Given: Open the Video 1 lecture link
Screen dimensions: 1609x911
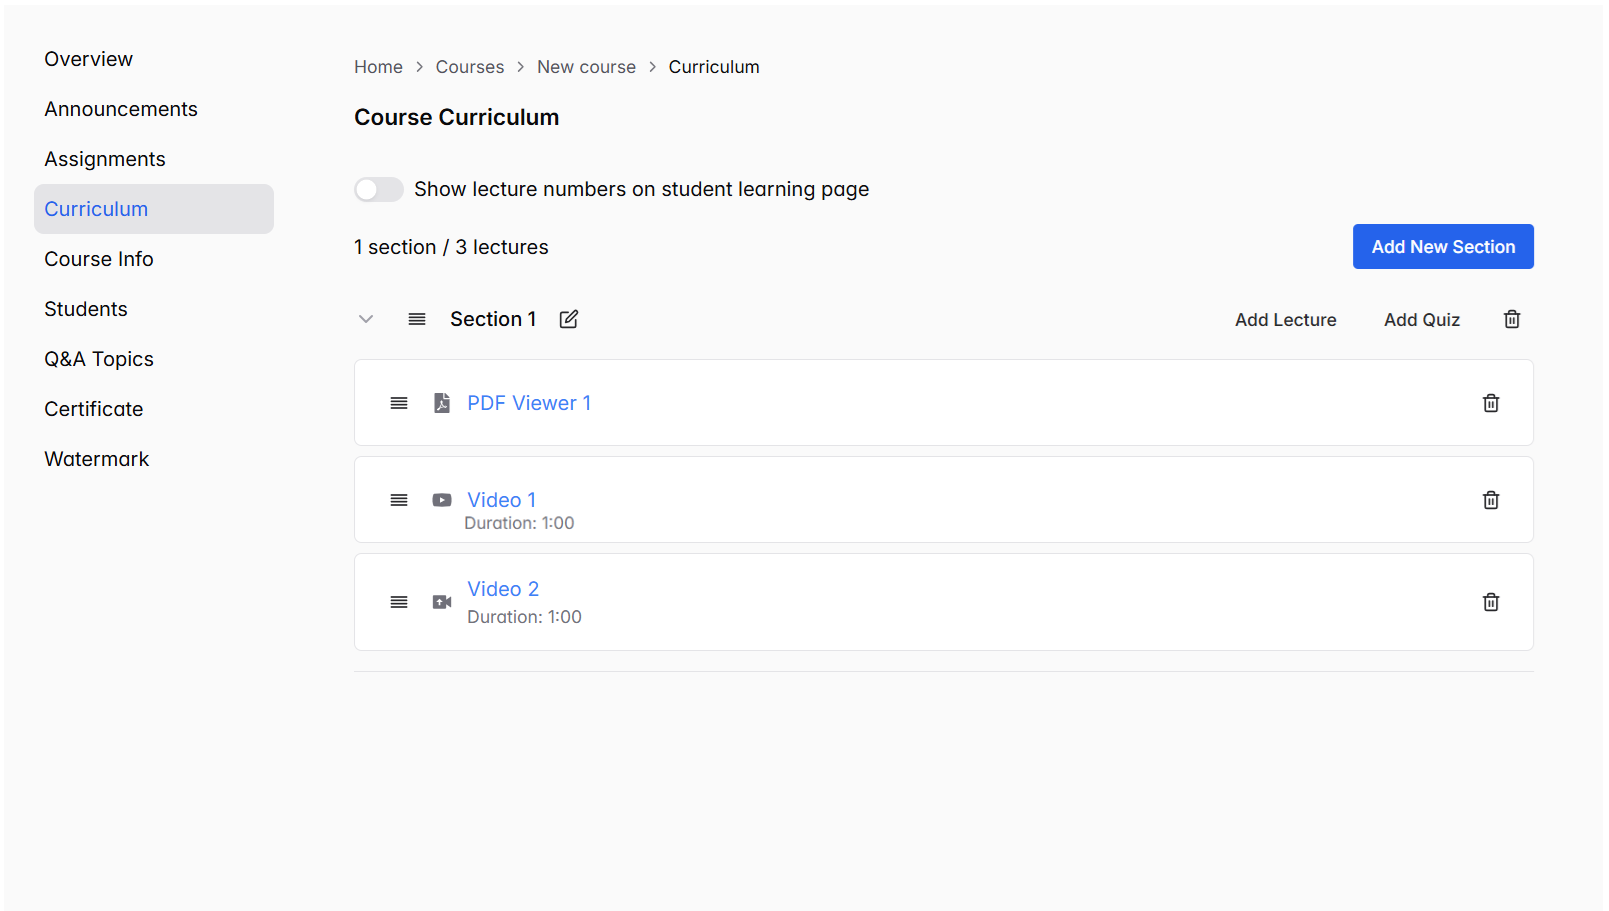Looking at the screenshot, I should pyautogui.click(x=501, y=499).
